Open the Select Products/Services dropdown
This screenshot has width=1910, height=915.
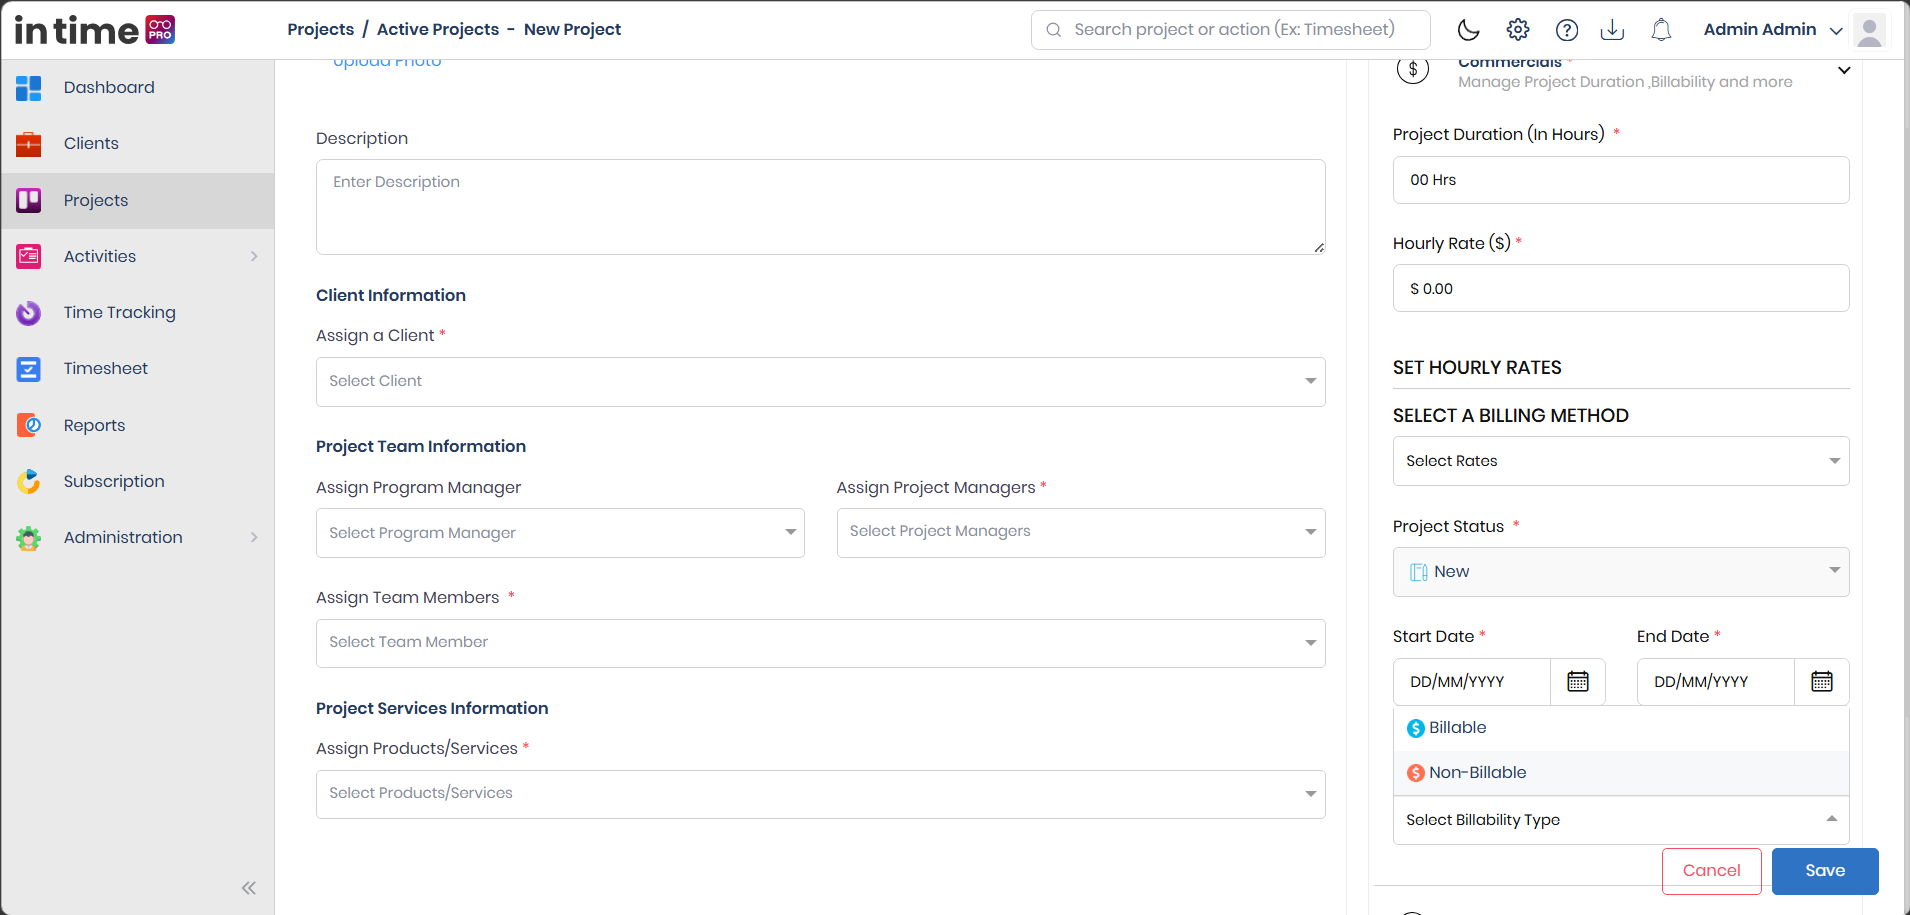(x=821, y=794)
